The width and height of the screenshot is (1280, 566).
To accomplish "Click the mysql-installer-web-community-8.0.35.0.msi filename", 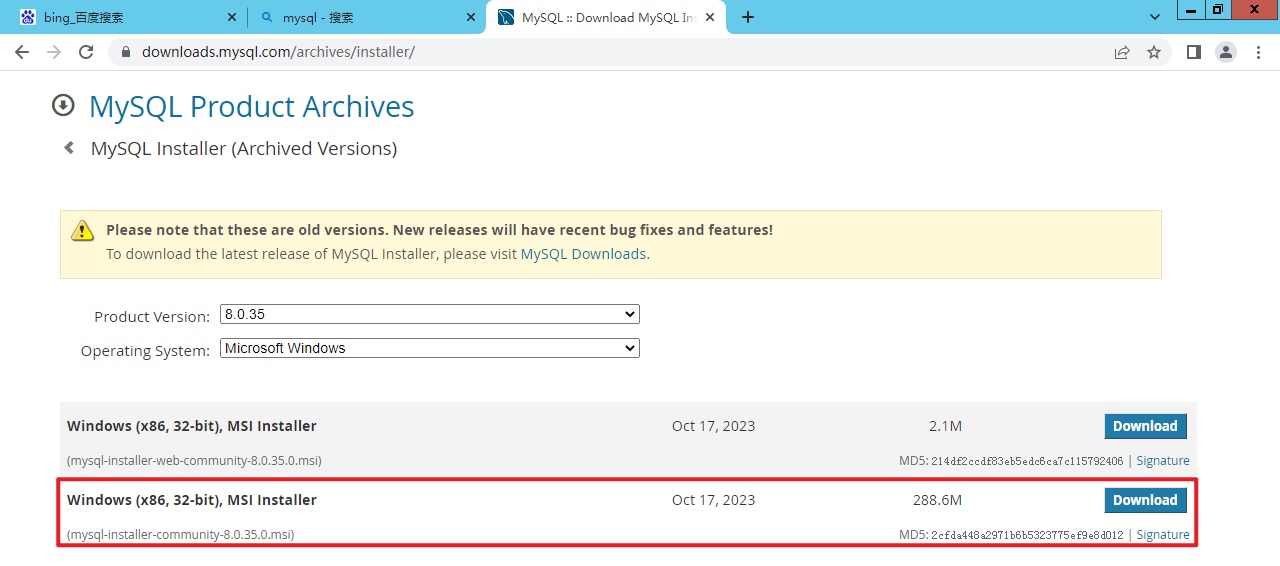I will (194, 461).
